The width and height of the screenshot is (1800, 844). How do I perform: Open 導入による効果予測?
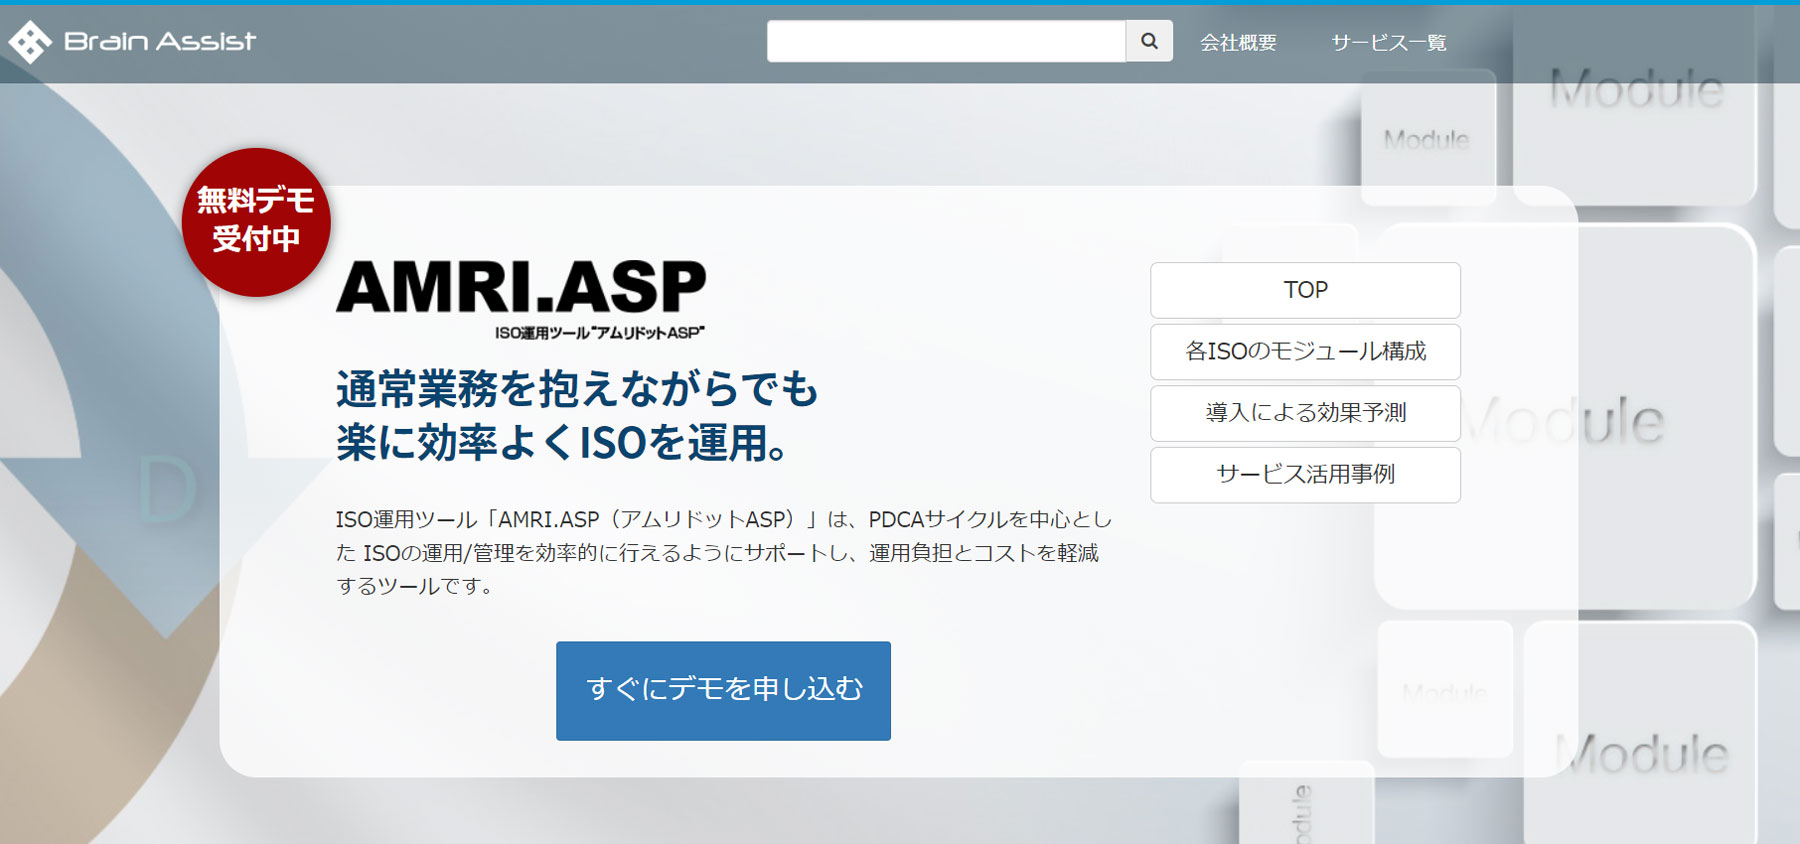coord(1305,413)
